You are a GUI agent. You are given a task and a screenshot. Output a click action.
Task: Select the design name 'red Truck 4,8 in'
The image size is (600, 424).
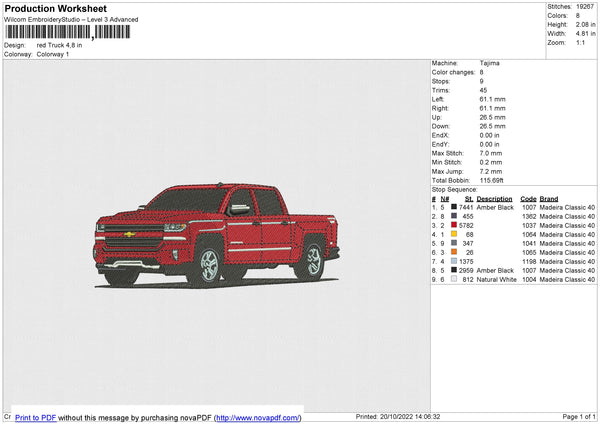pos(59,45)
